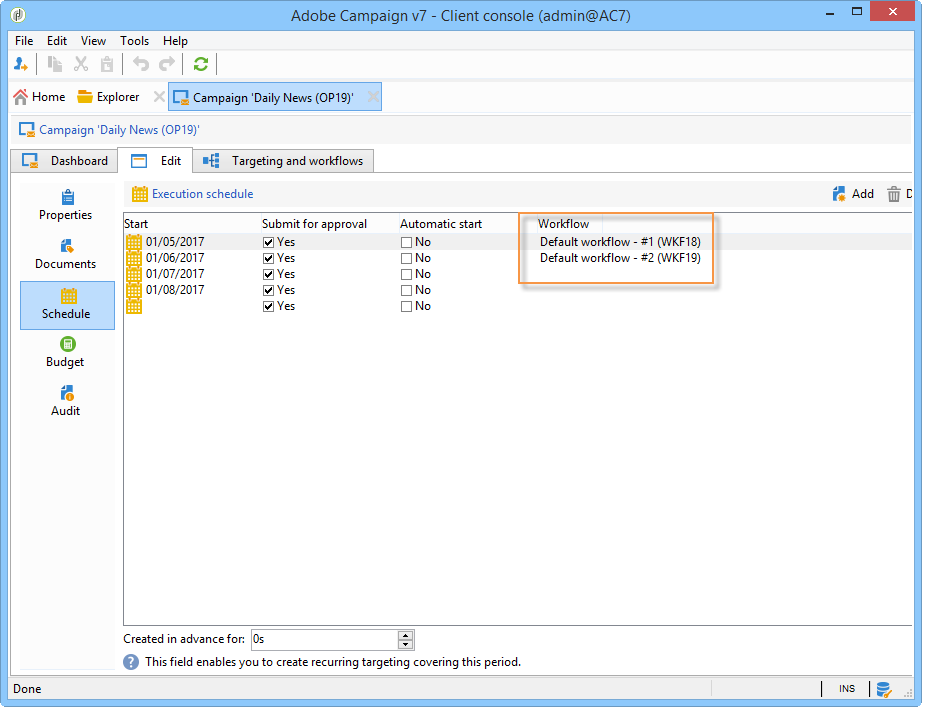Click the calendar icon on the blank schedule row

tap(134, 306)
